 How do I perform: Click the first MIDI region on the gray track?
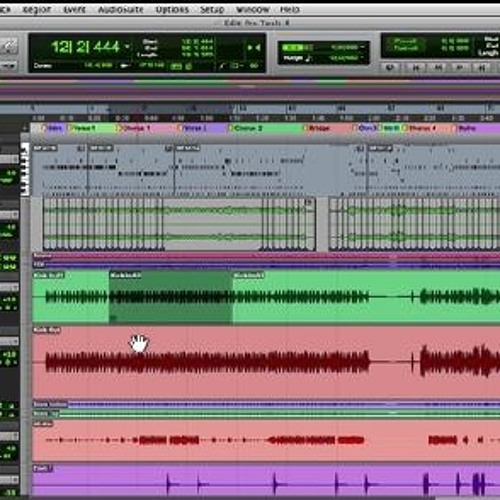click(60, 170)
